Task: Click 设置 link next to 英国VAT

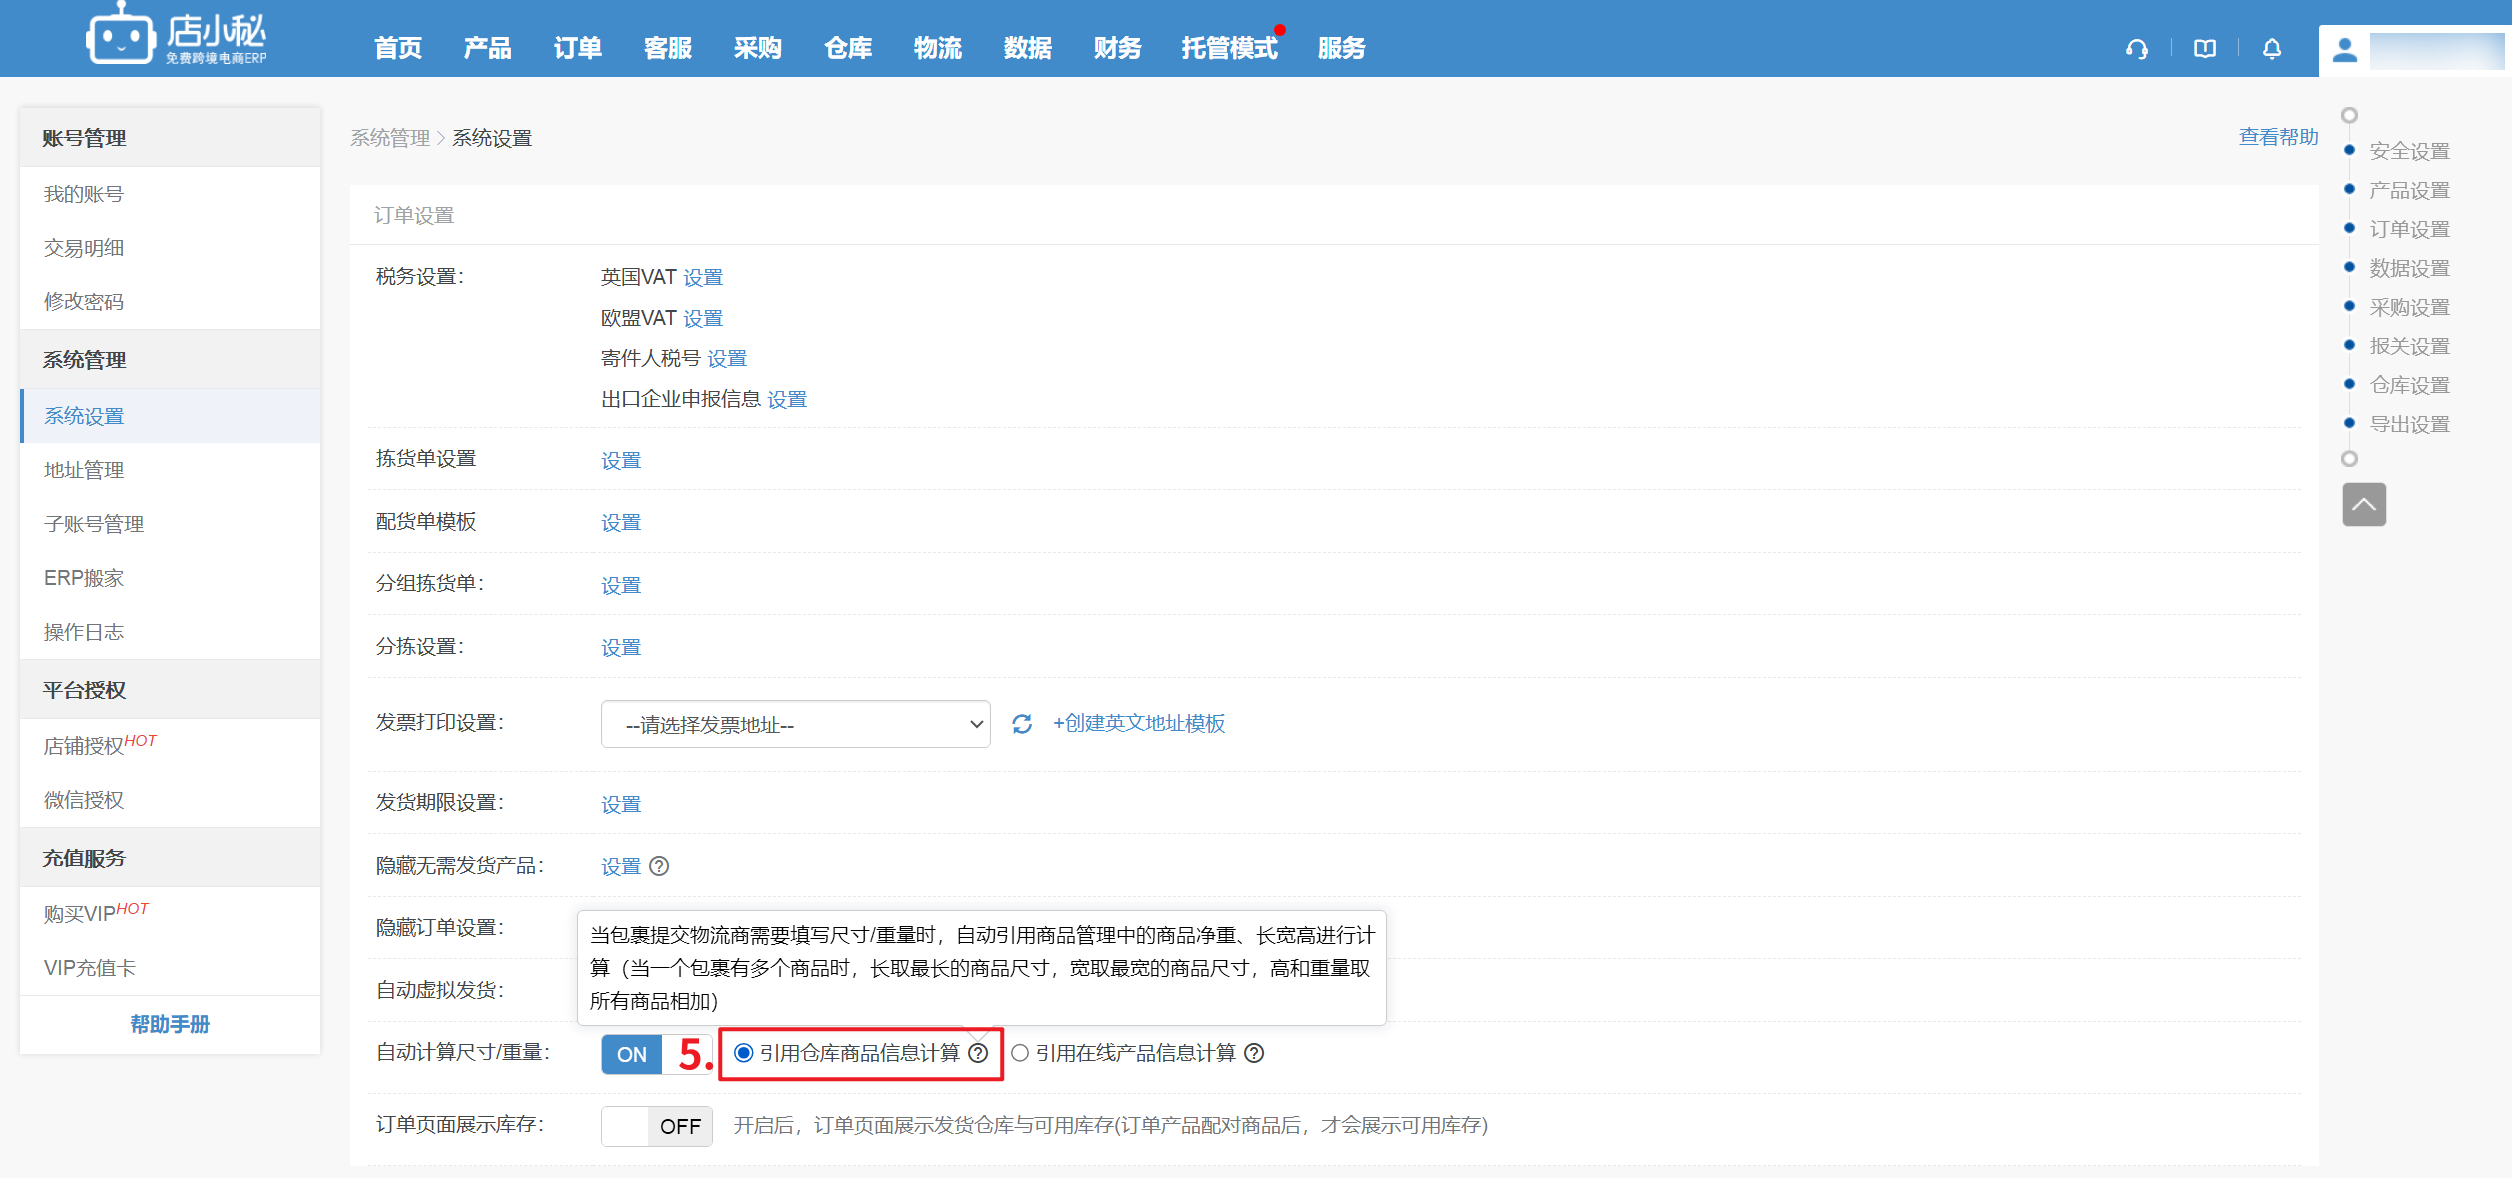Action: point(702,277)
